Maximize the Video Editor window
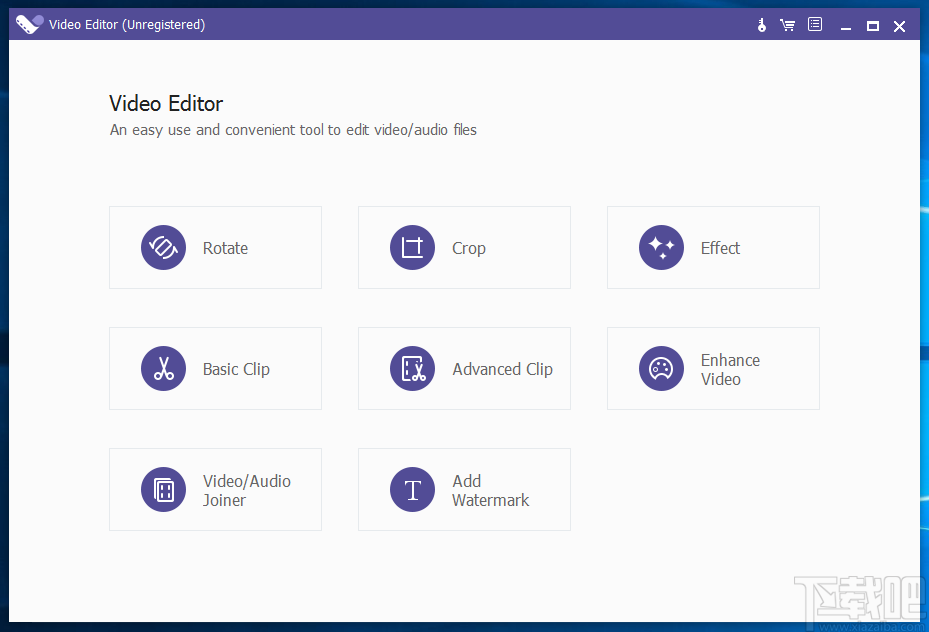929x632 pixels. (x=873, y=26)
